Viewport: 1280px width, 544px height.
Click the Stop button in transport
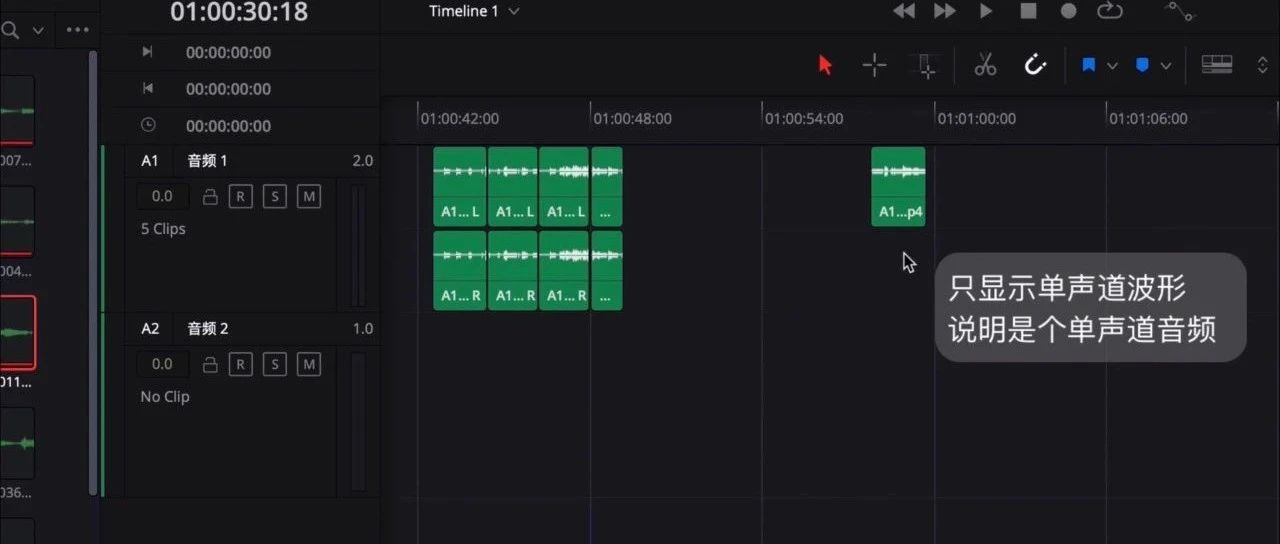point(1028,11)
